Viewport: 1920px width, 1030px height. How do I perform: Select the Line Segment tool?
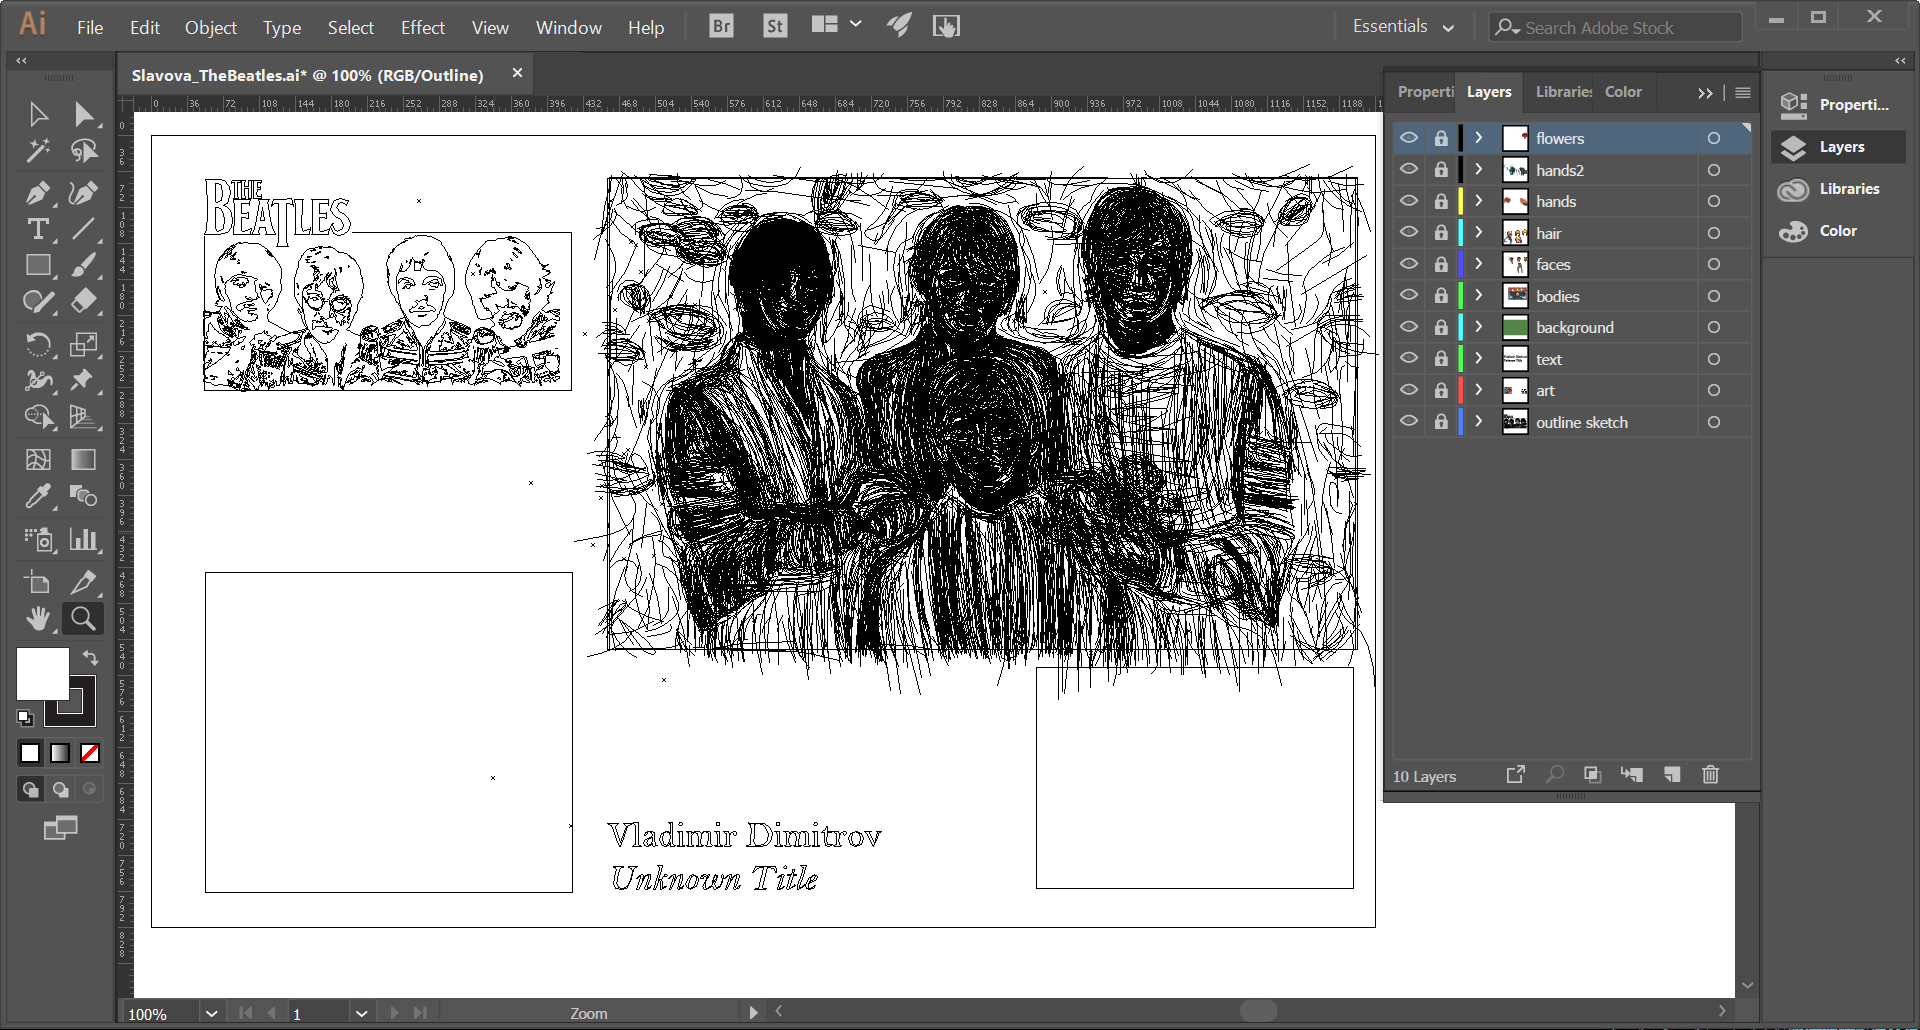pyautogui.click(x=84, y=229)
